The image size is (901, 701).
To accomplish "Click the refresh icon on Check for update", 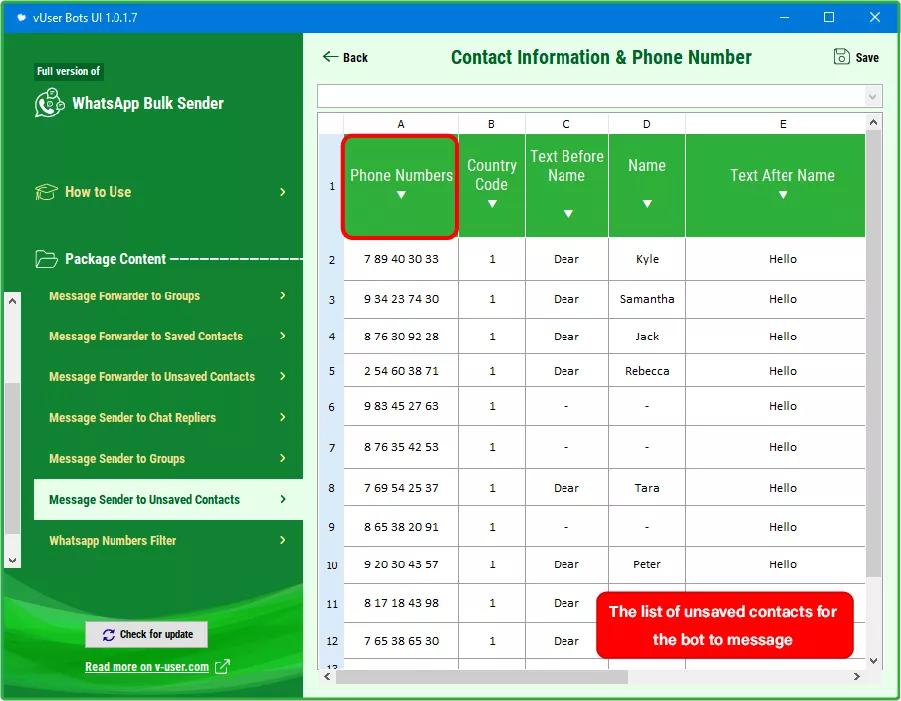I will [x=109, y=635].
